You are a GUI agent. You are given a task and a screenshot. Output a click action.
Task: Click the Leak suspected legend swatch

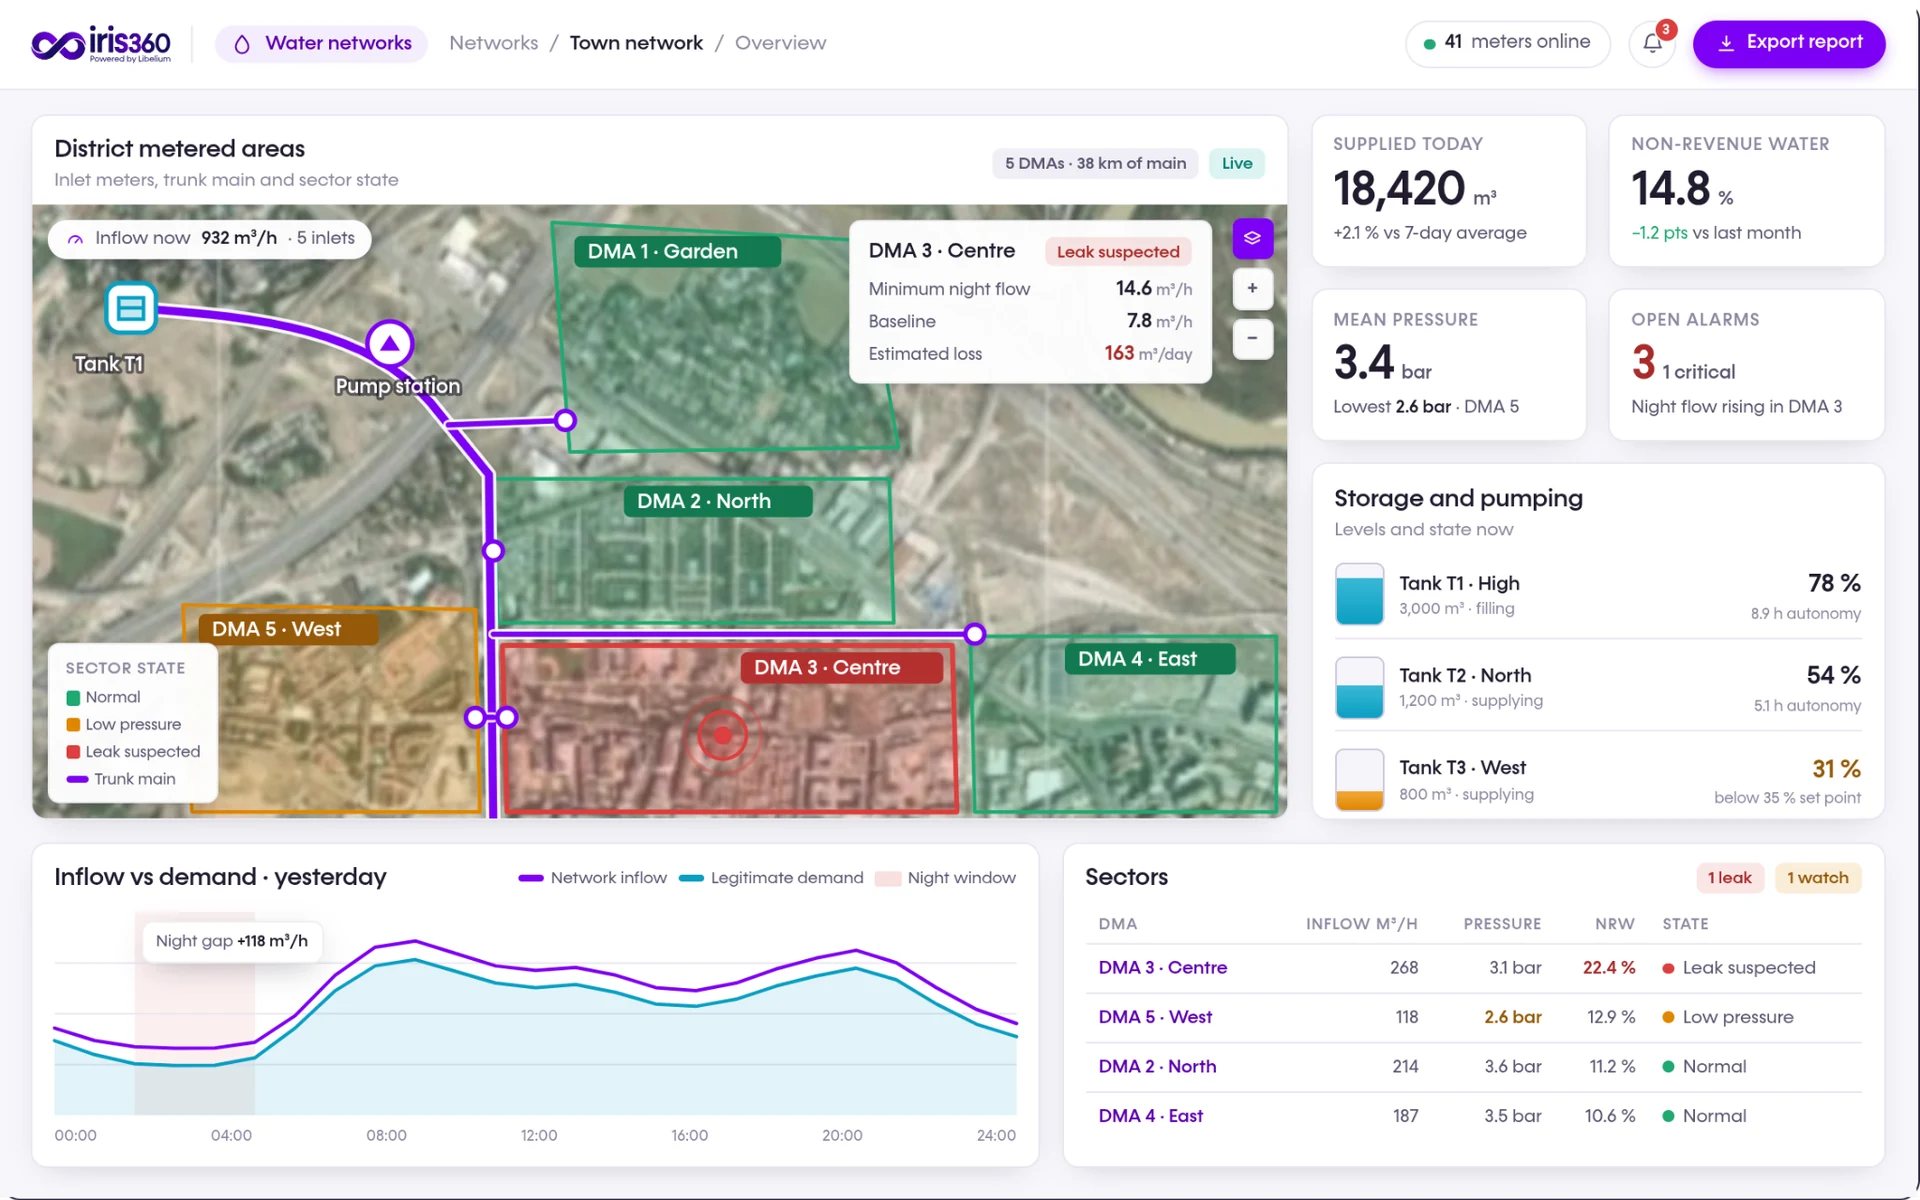(x=73, y=752)
